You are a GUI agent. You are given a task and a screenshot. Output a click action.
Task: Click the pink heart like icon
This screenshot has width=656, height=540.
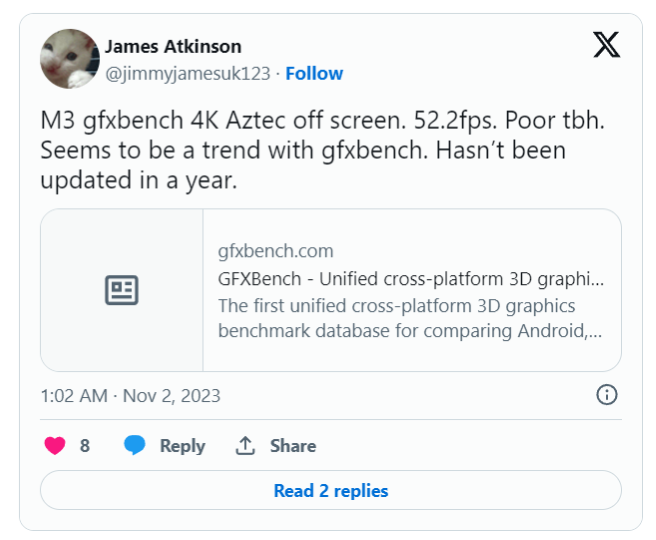55,446
